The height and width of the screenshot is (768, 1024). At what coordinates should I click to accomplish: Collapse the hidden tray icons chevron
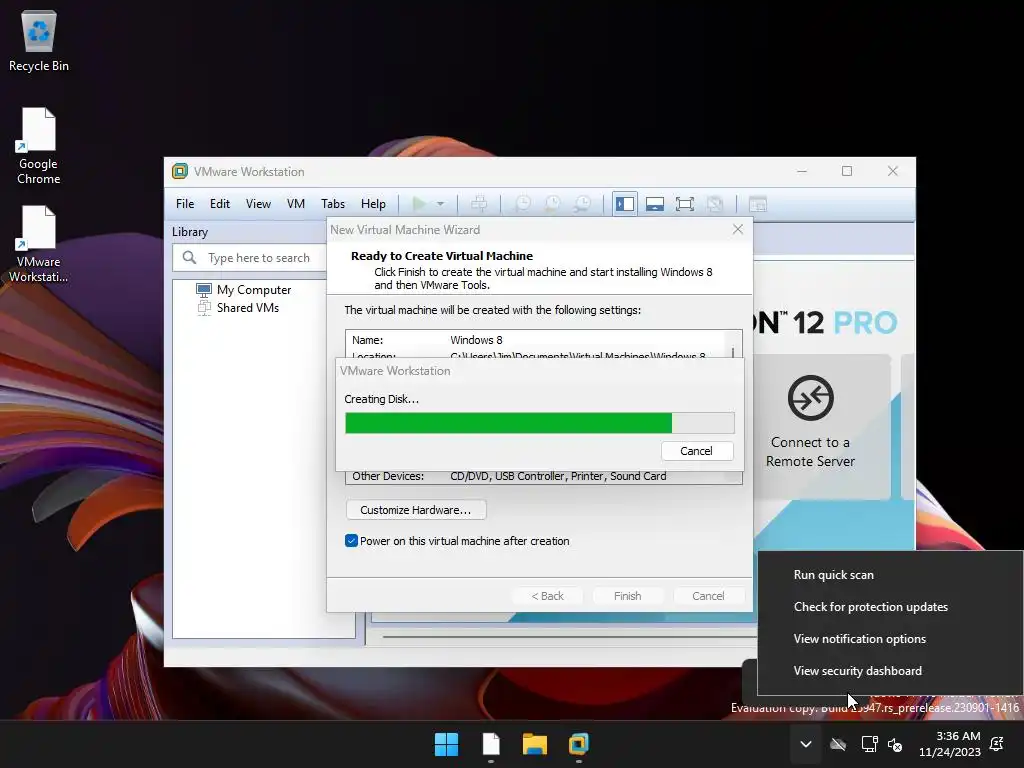click(x=806, y=744)
